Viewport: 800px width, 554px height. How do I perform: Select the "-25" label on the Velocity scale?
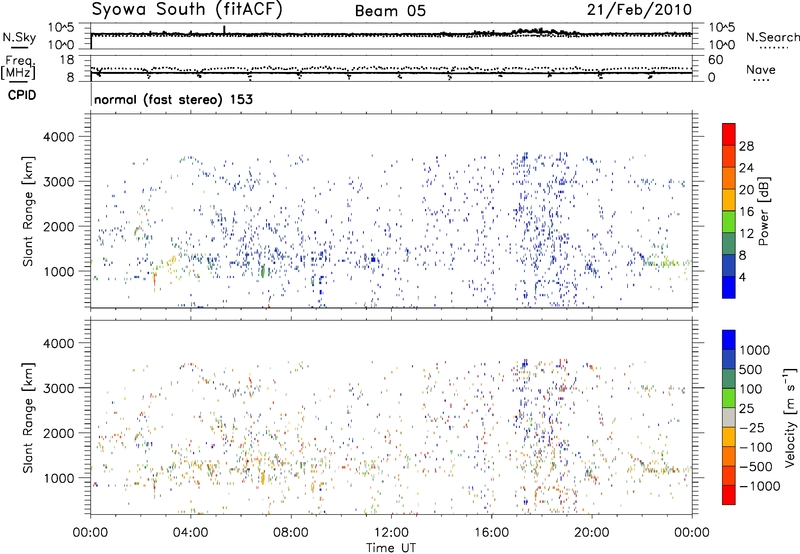752,428
